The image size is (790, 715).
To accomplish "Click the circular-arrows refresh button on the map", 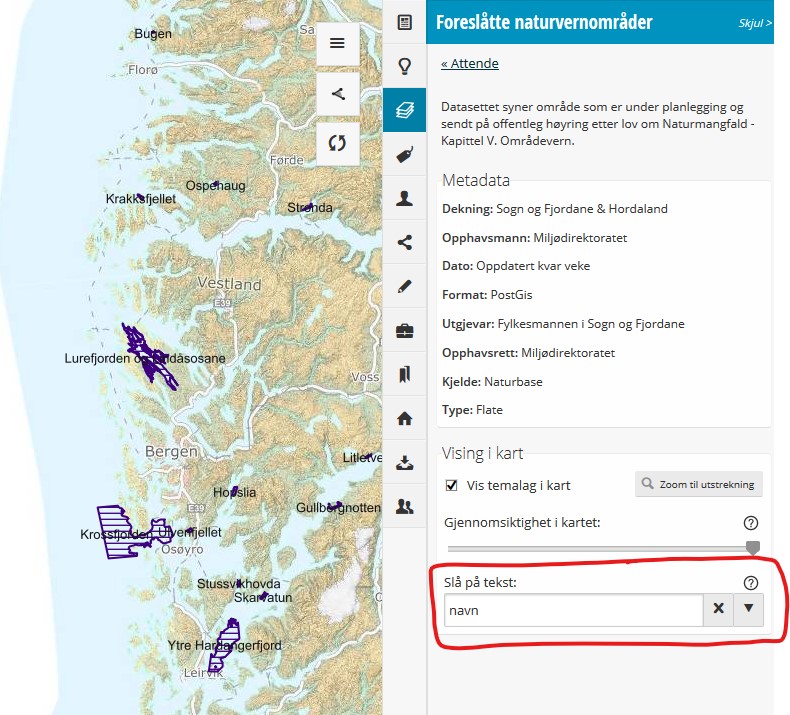I will pyautogui.click(x=337, y=143).
